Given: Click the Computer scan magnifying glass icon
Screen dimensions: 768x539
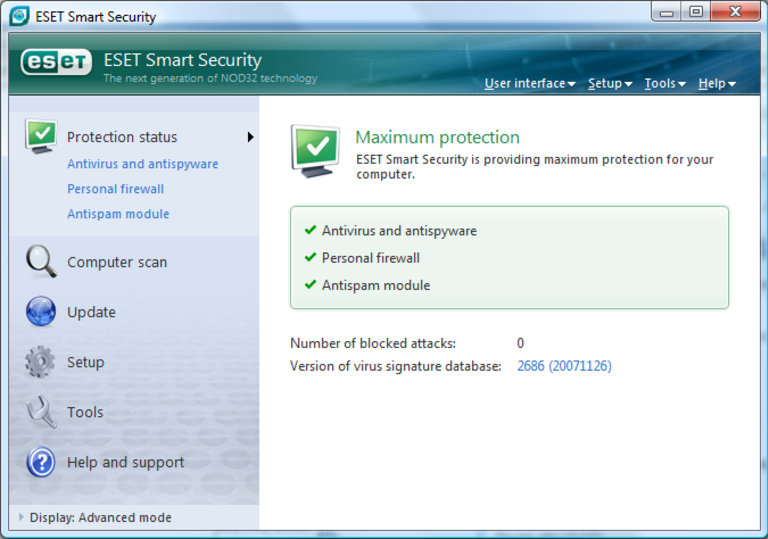Looking at the screenshot, I should (x=41, y=262).
